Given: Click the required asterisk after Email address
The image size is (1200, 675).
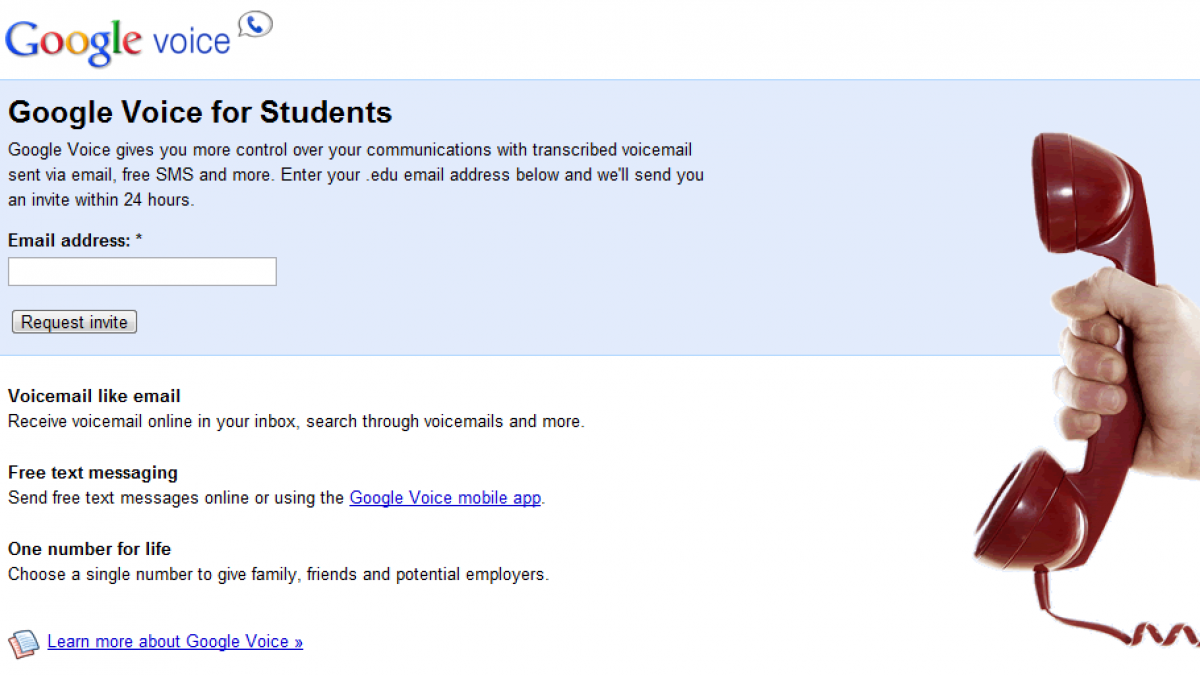Looking at the screenshot, I should (139, 241).
